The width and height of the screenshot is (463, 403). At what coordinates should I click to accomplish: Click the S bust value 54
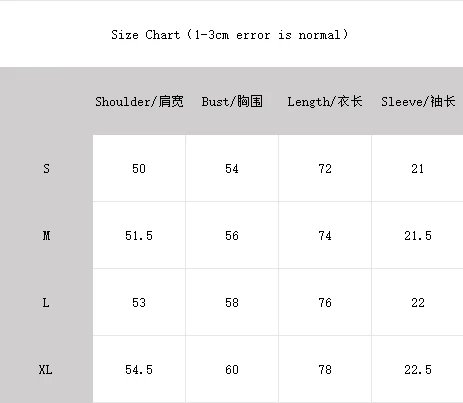coord(232,169)
